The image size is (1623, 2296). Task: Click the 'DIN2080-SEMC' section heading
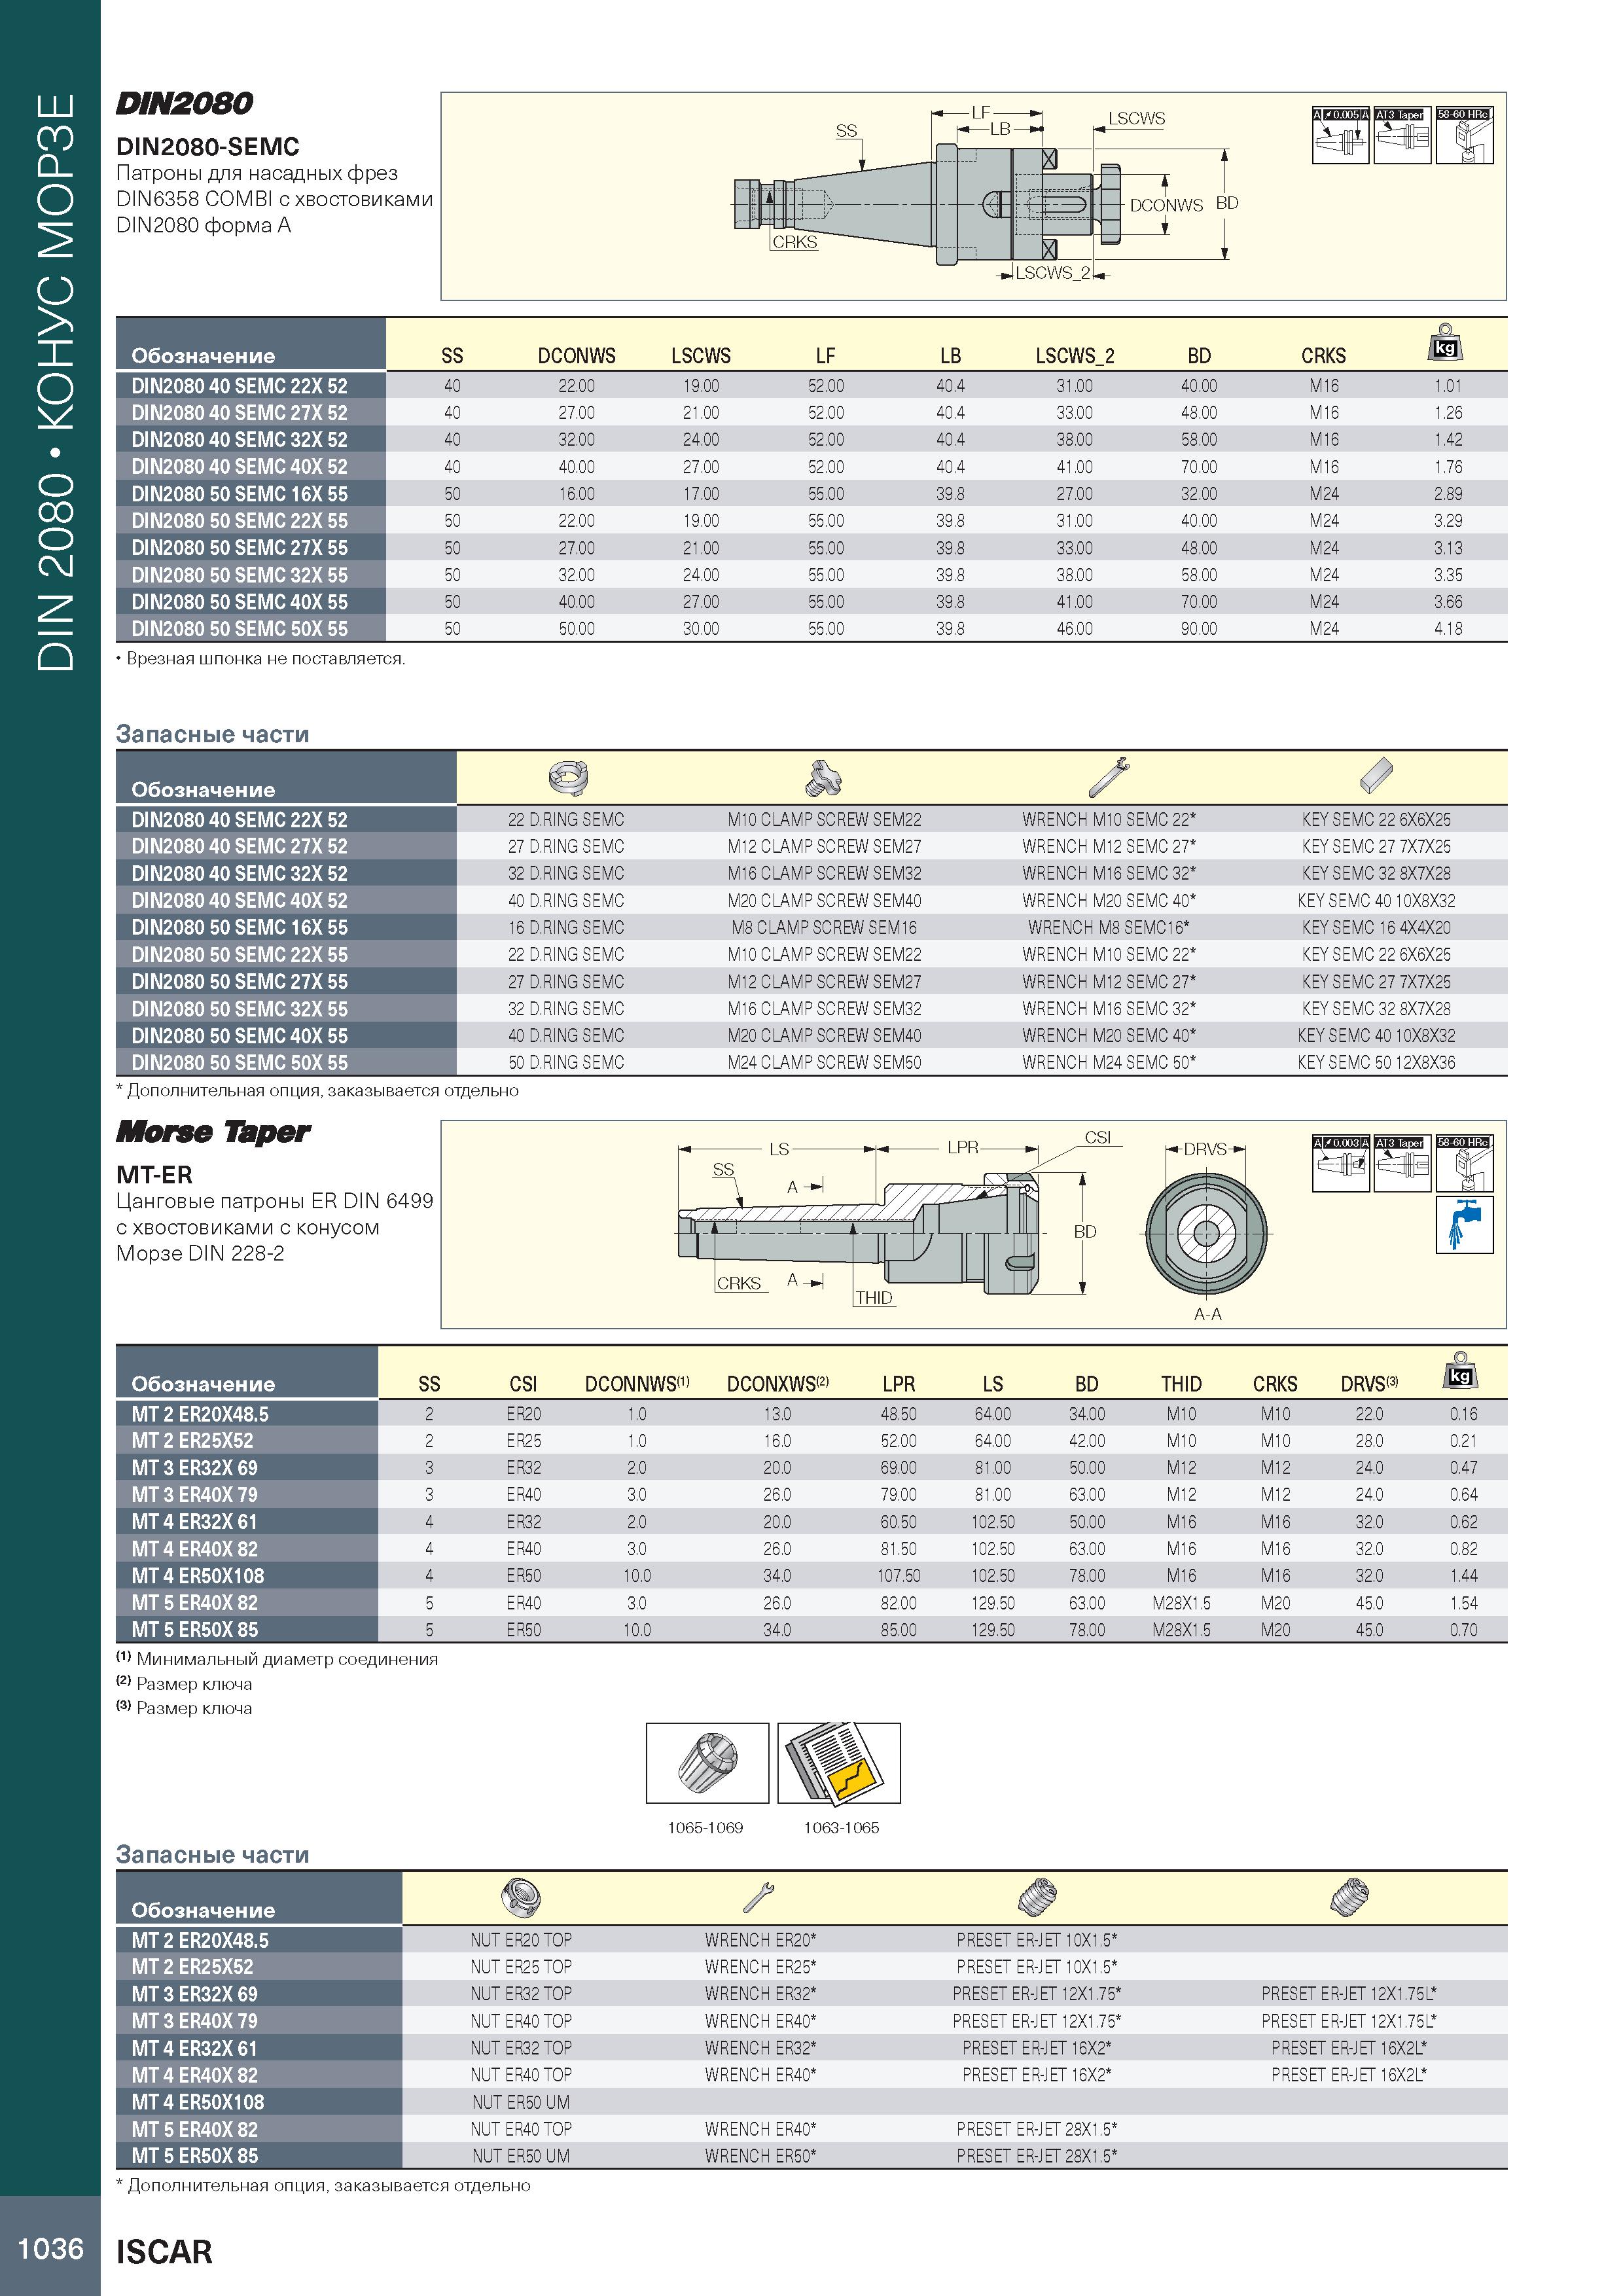coord(208,147)
